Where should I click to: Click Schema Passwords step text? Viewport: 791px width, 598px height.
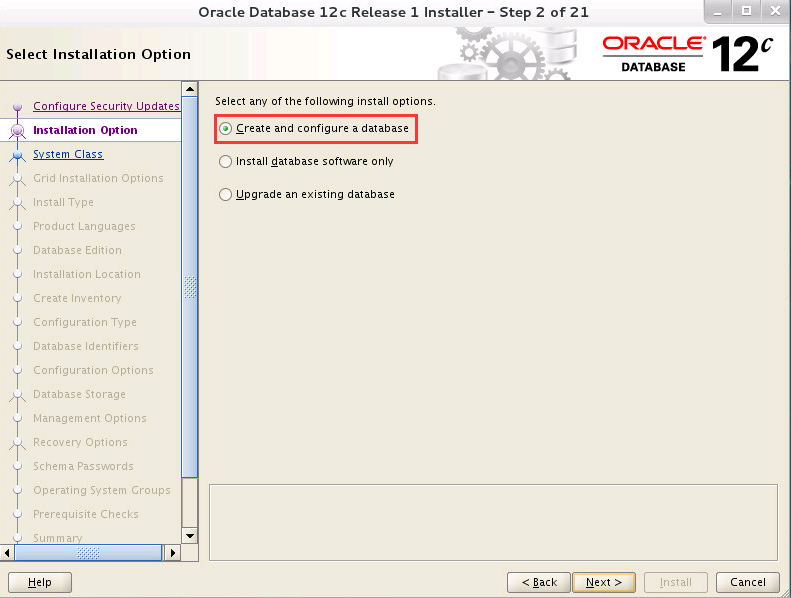click(83, 466)
